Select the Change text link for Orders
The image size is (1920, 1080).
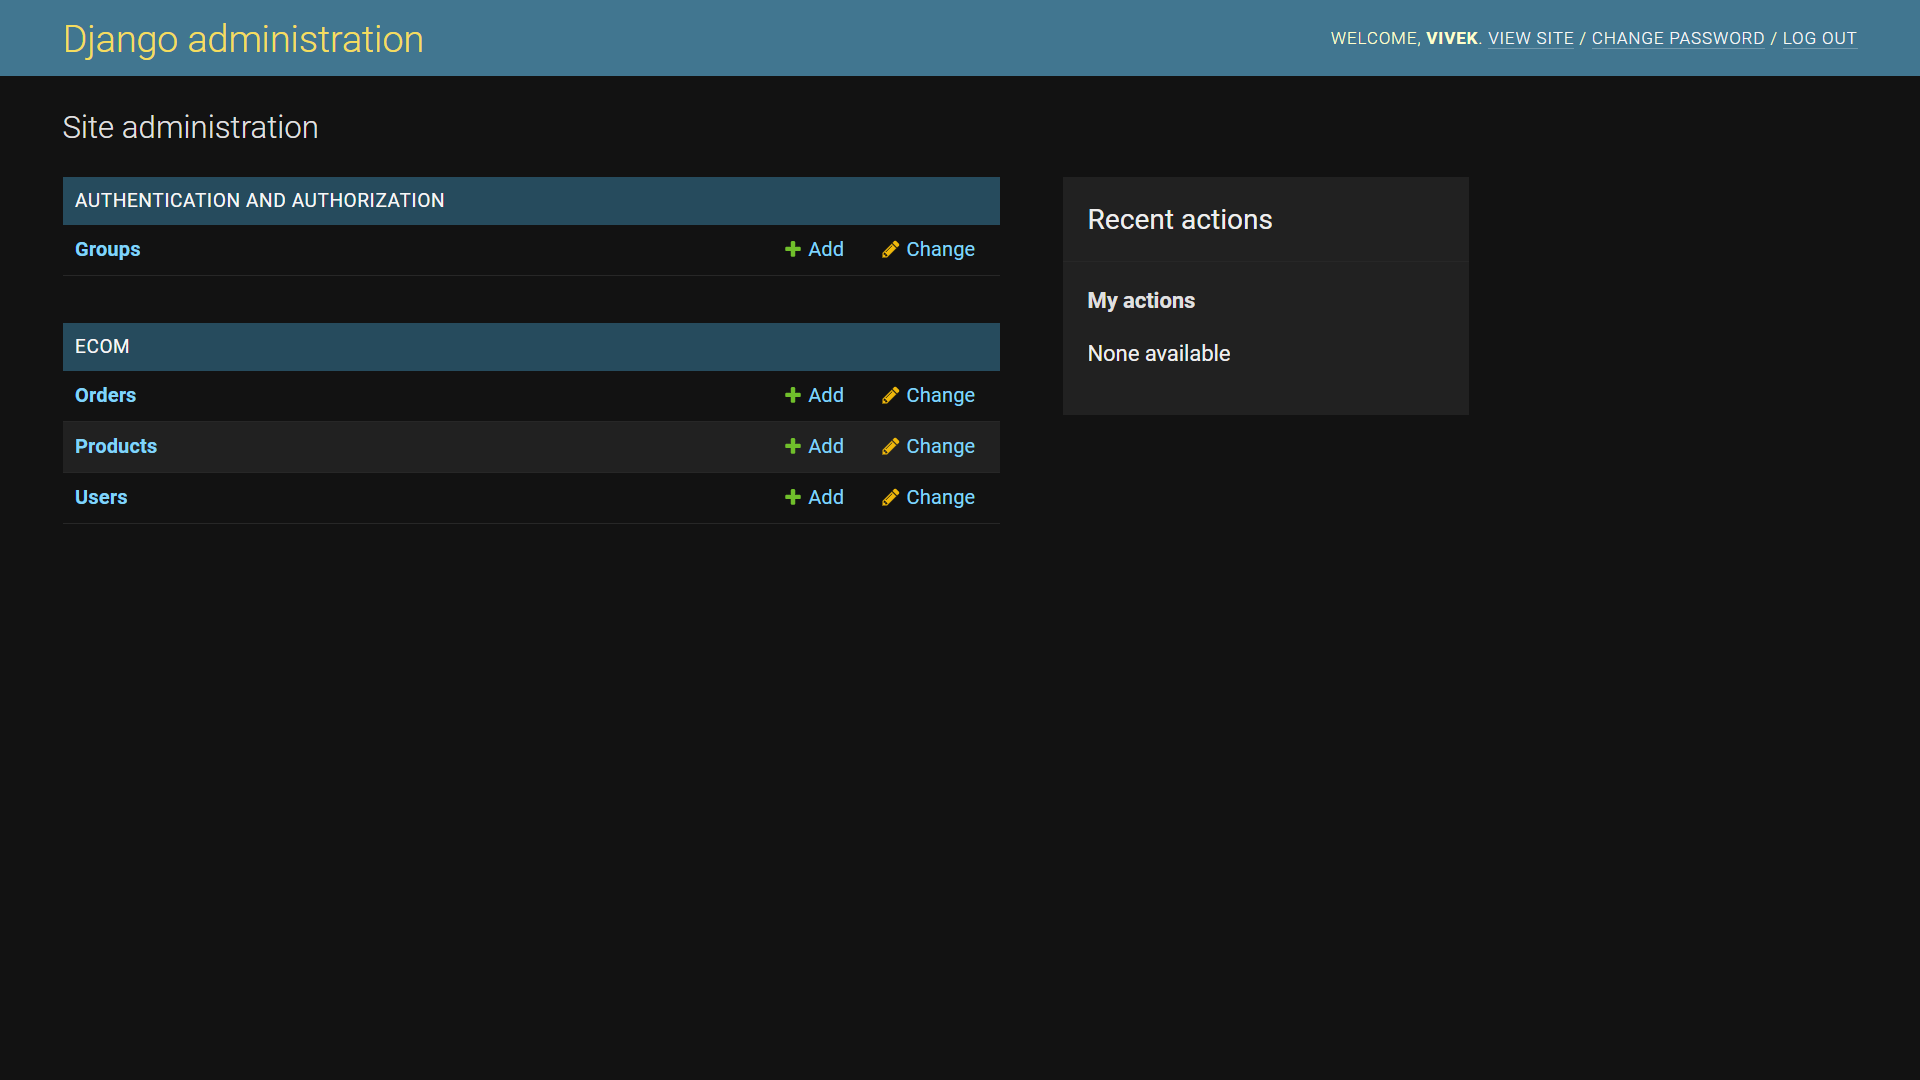coord(940,395)
